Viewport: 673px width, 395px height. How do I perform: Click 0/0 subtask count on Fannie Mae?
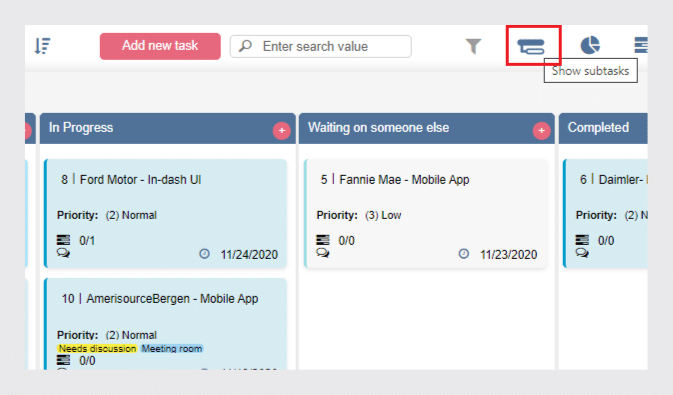pos(347,241)
